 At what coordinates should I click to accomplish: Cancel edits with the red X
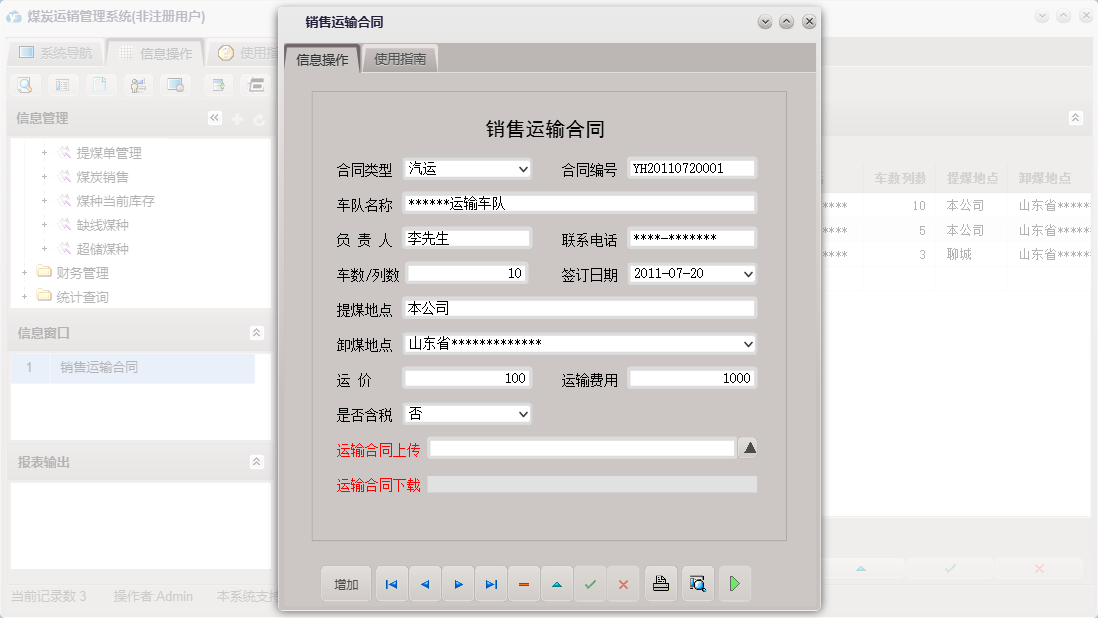pyautogui.click(x=623, y=583)
